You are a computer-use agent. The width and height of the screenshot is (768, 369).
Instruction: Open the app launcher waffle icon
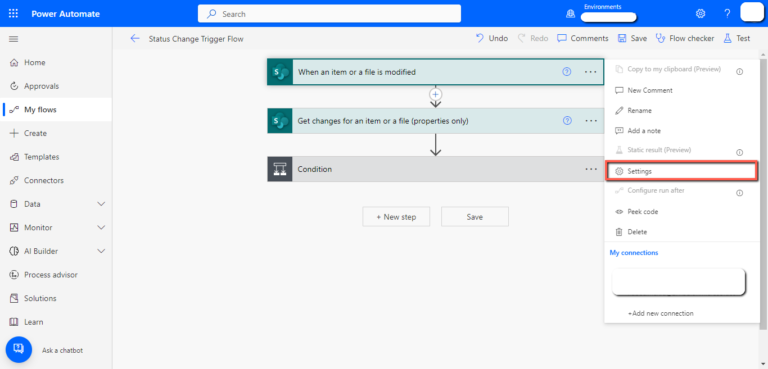tap(13, 14)
